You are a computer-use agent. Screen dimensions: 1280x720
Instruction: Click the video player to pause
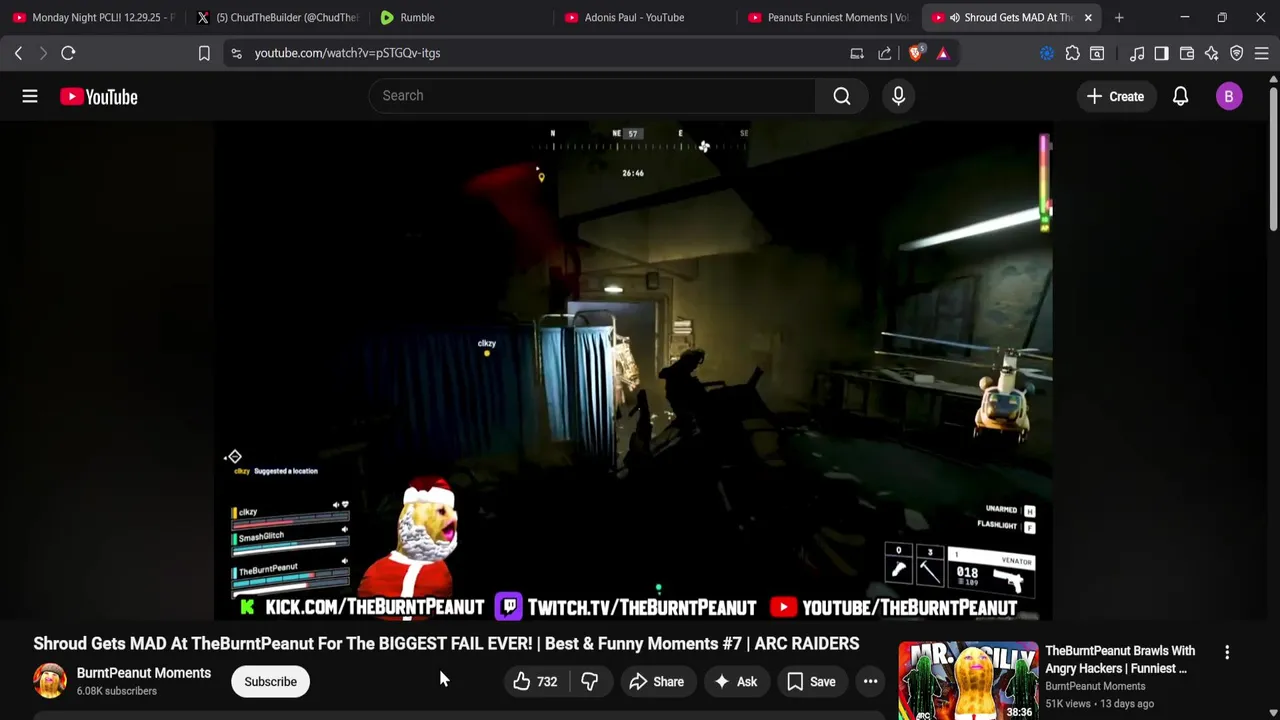tap(632, 370)
